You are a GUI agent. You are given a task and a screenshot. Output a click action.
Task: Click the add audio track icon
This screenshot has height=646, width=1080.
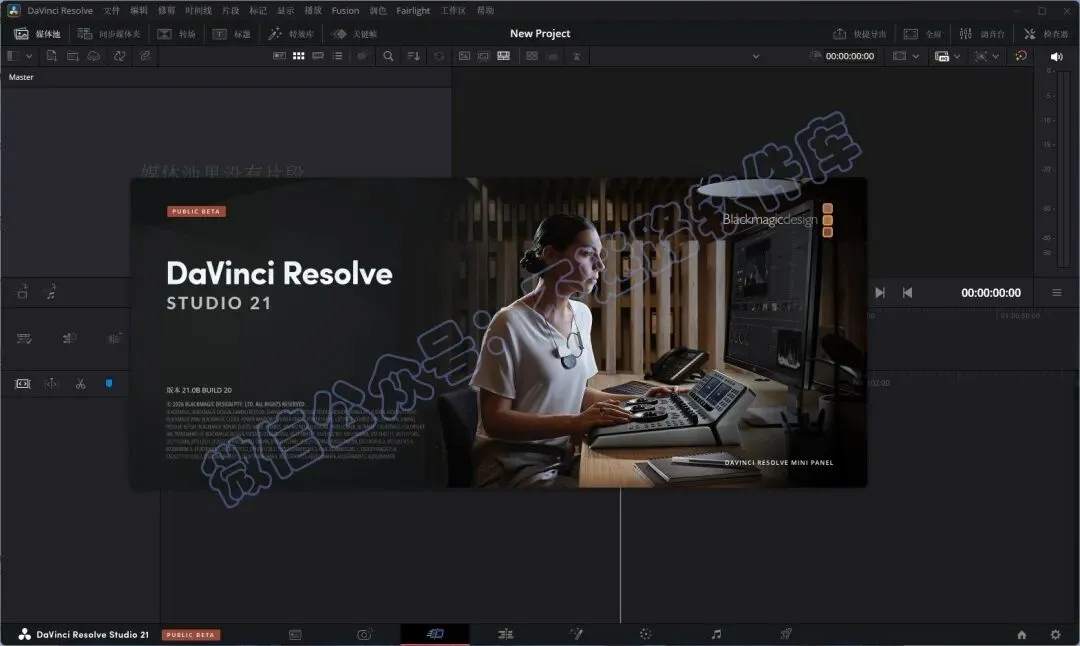tap(51, 292)
